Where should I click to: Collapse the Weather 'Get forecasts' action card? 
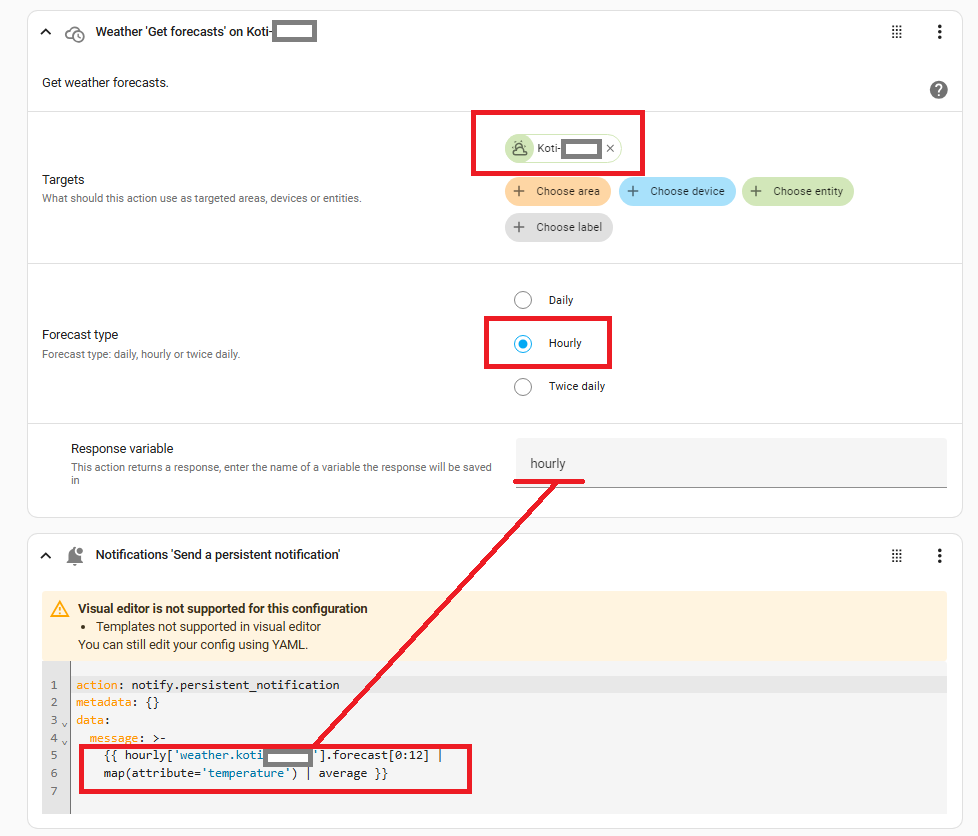(x=46, y=32)
